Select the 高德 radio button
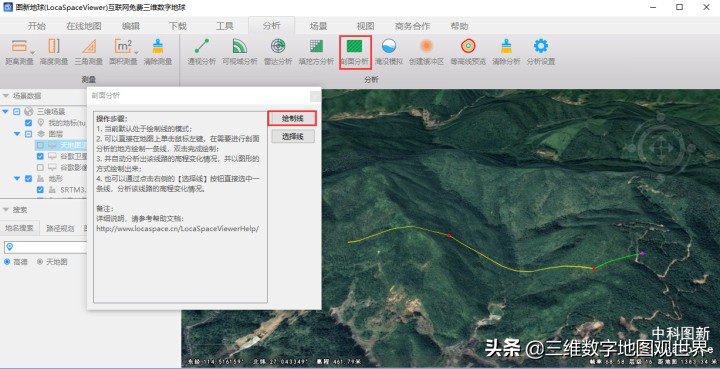 click(7, 262)
